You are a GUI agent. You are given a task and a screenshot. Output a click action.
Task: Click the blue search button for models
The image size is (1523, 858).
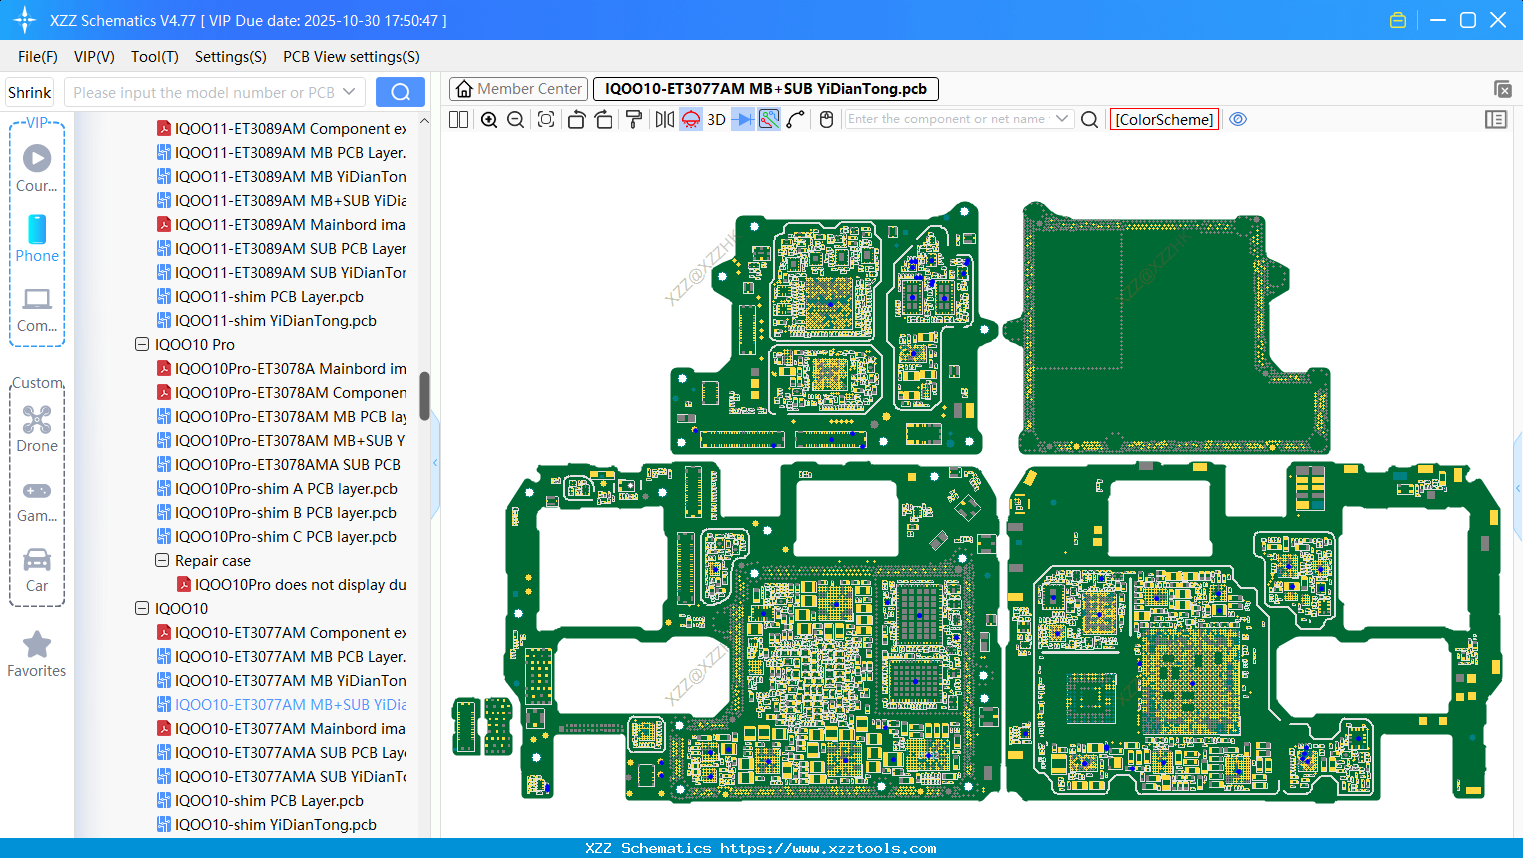click(400, 92)
